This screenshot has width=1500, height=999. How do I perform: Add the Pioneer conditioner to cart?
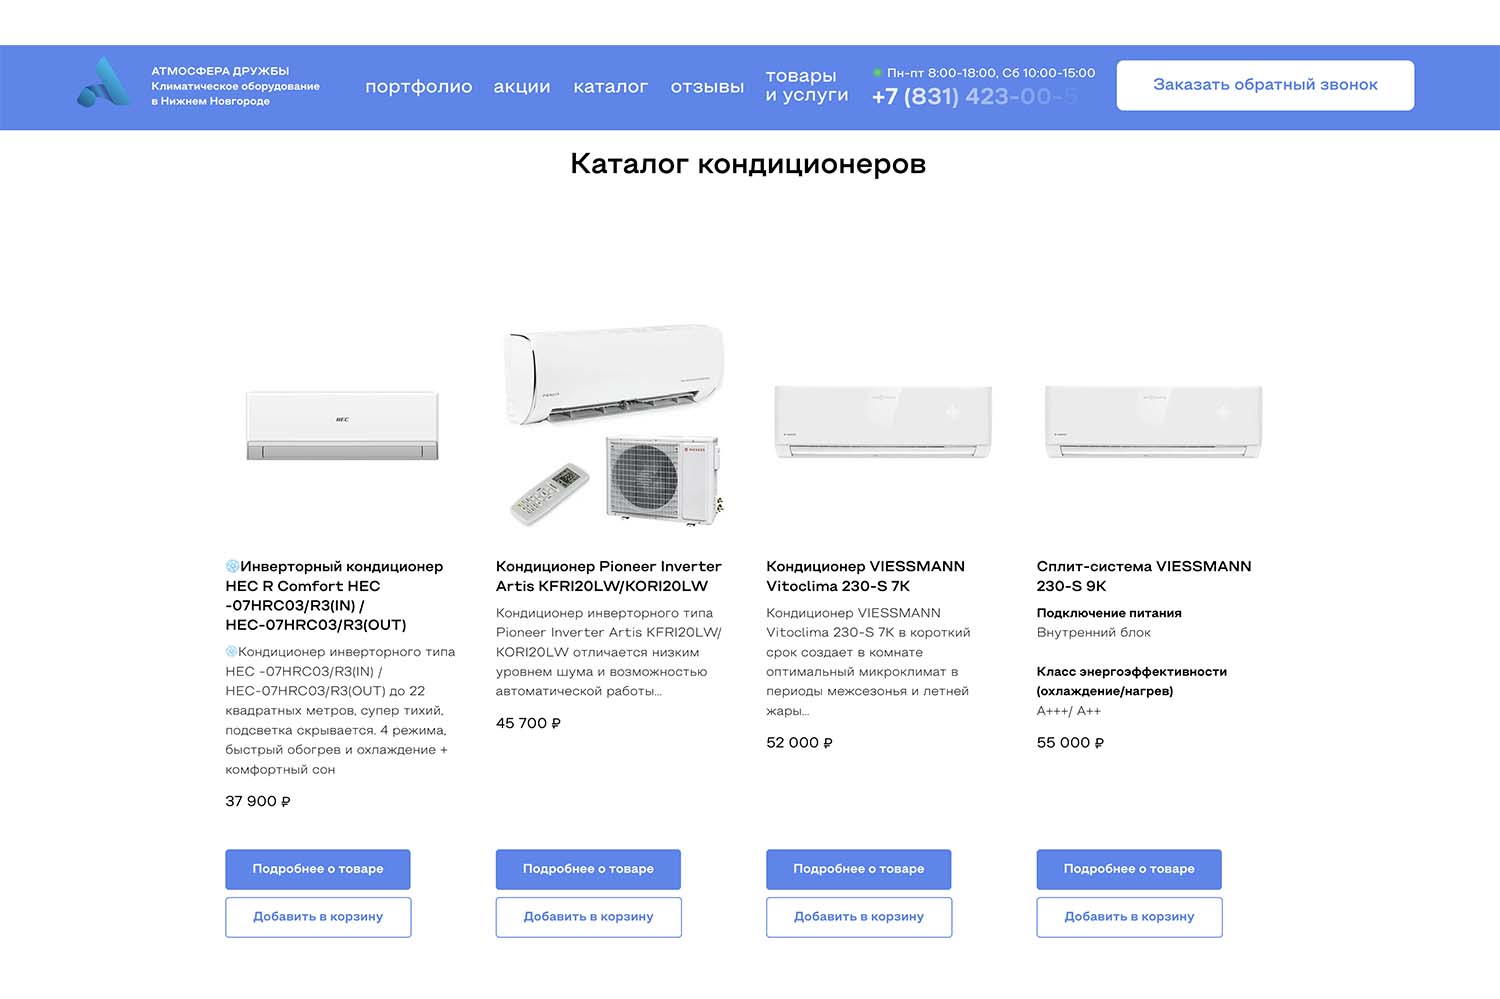pyautogui.click(x=588, y=917)
